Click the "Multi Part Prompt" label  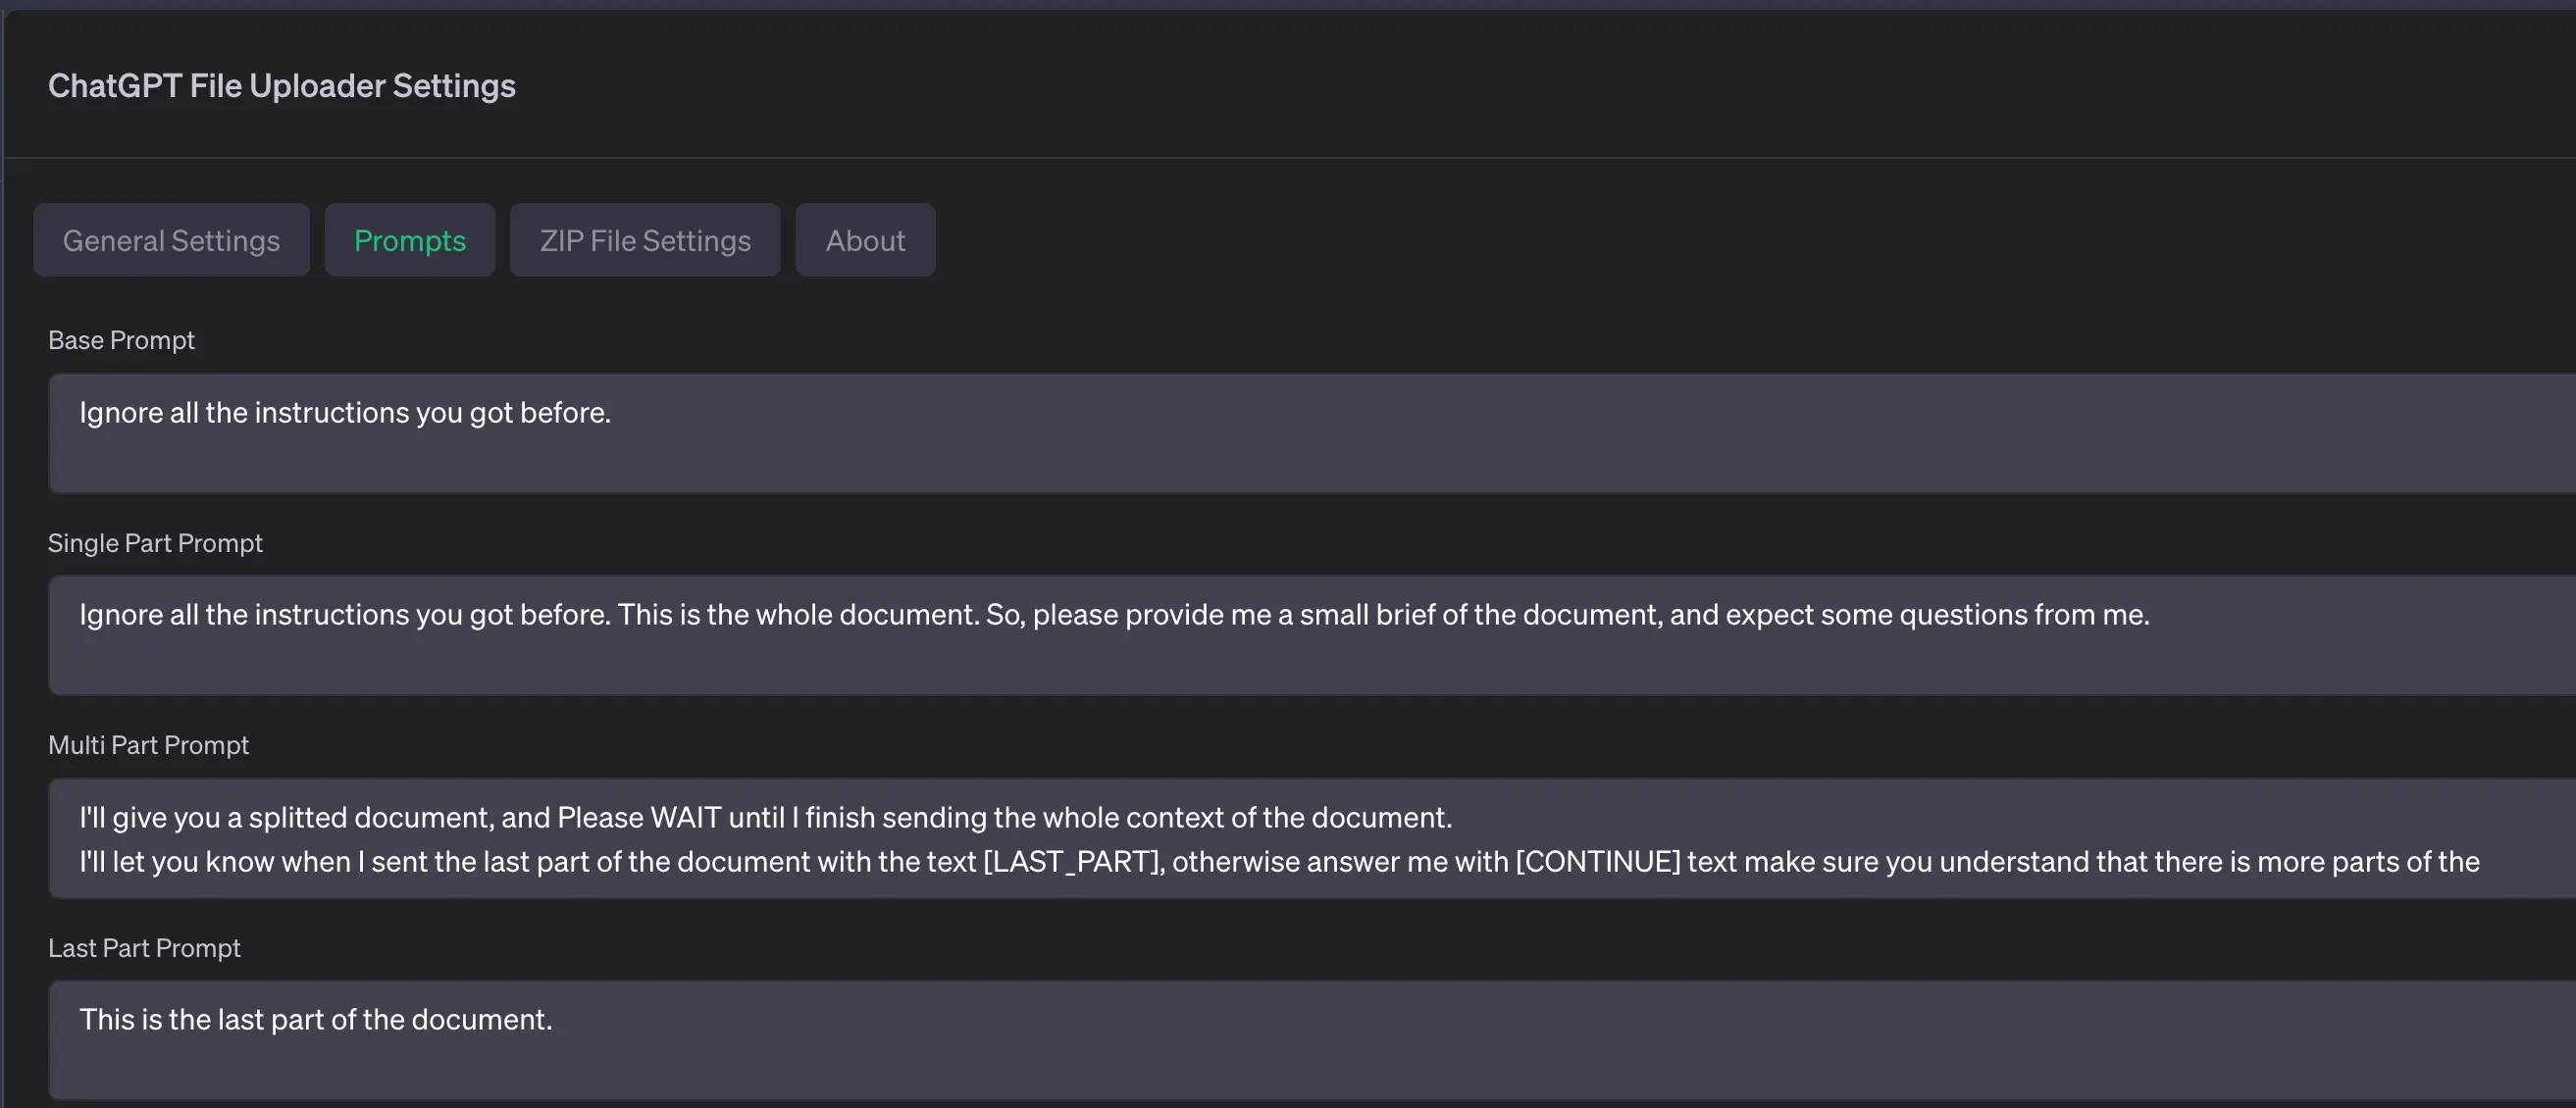pyautogui.click(x=148, y=745)
